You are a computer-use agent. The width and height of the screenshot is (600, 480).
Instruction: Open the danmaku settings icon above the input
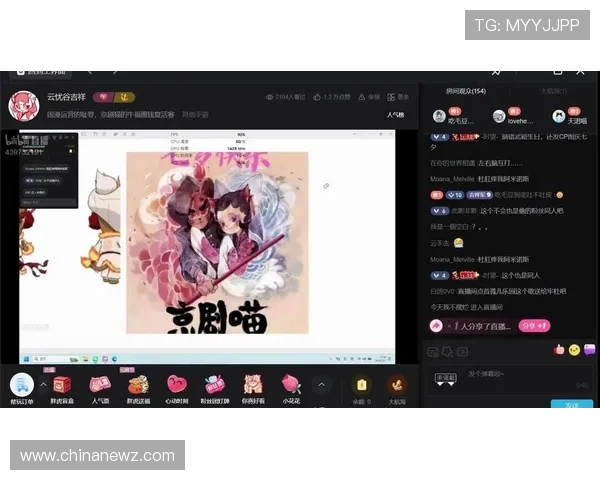tap(433, 351)
